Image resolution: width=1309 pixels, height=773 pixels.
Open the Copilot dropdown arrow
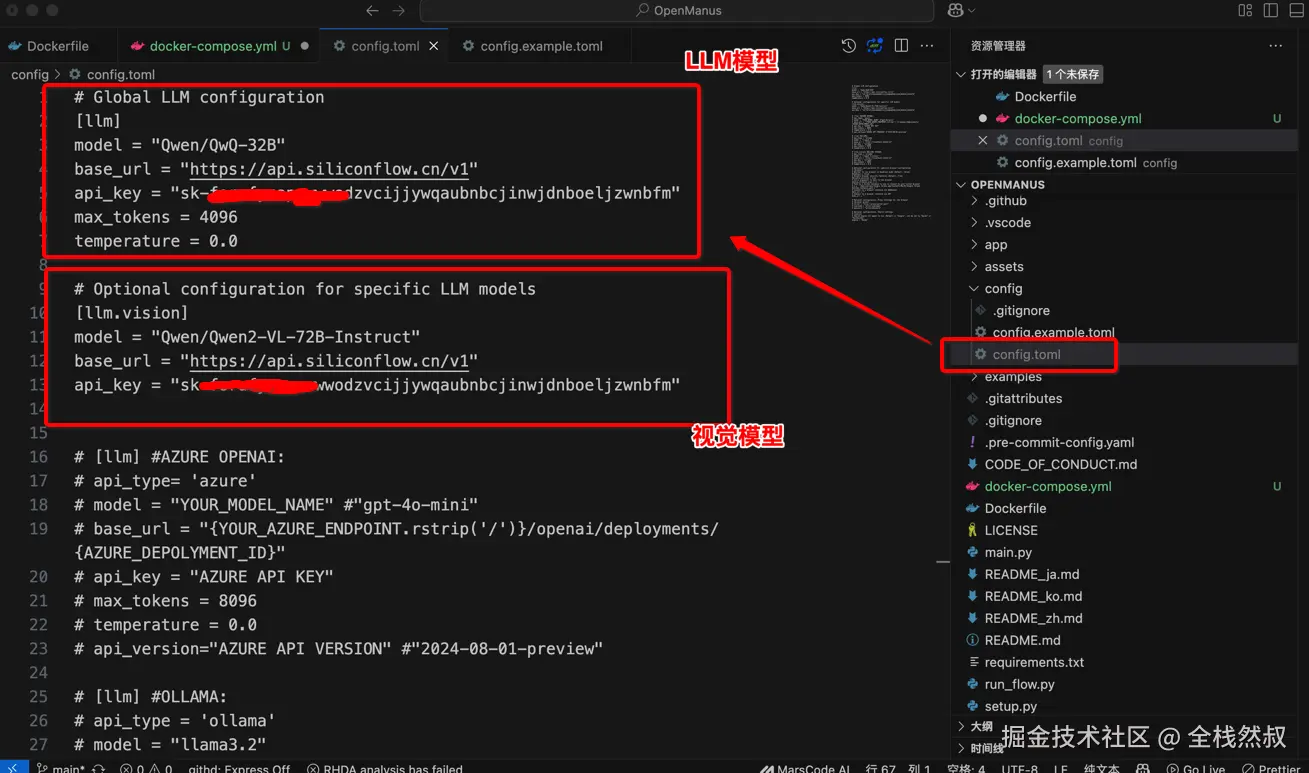971,10
